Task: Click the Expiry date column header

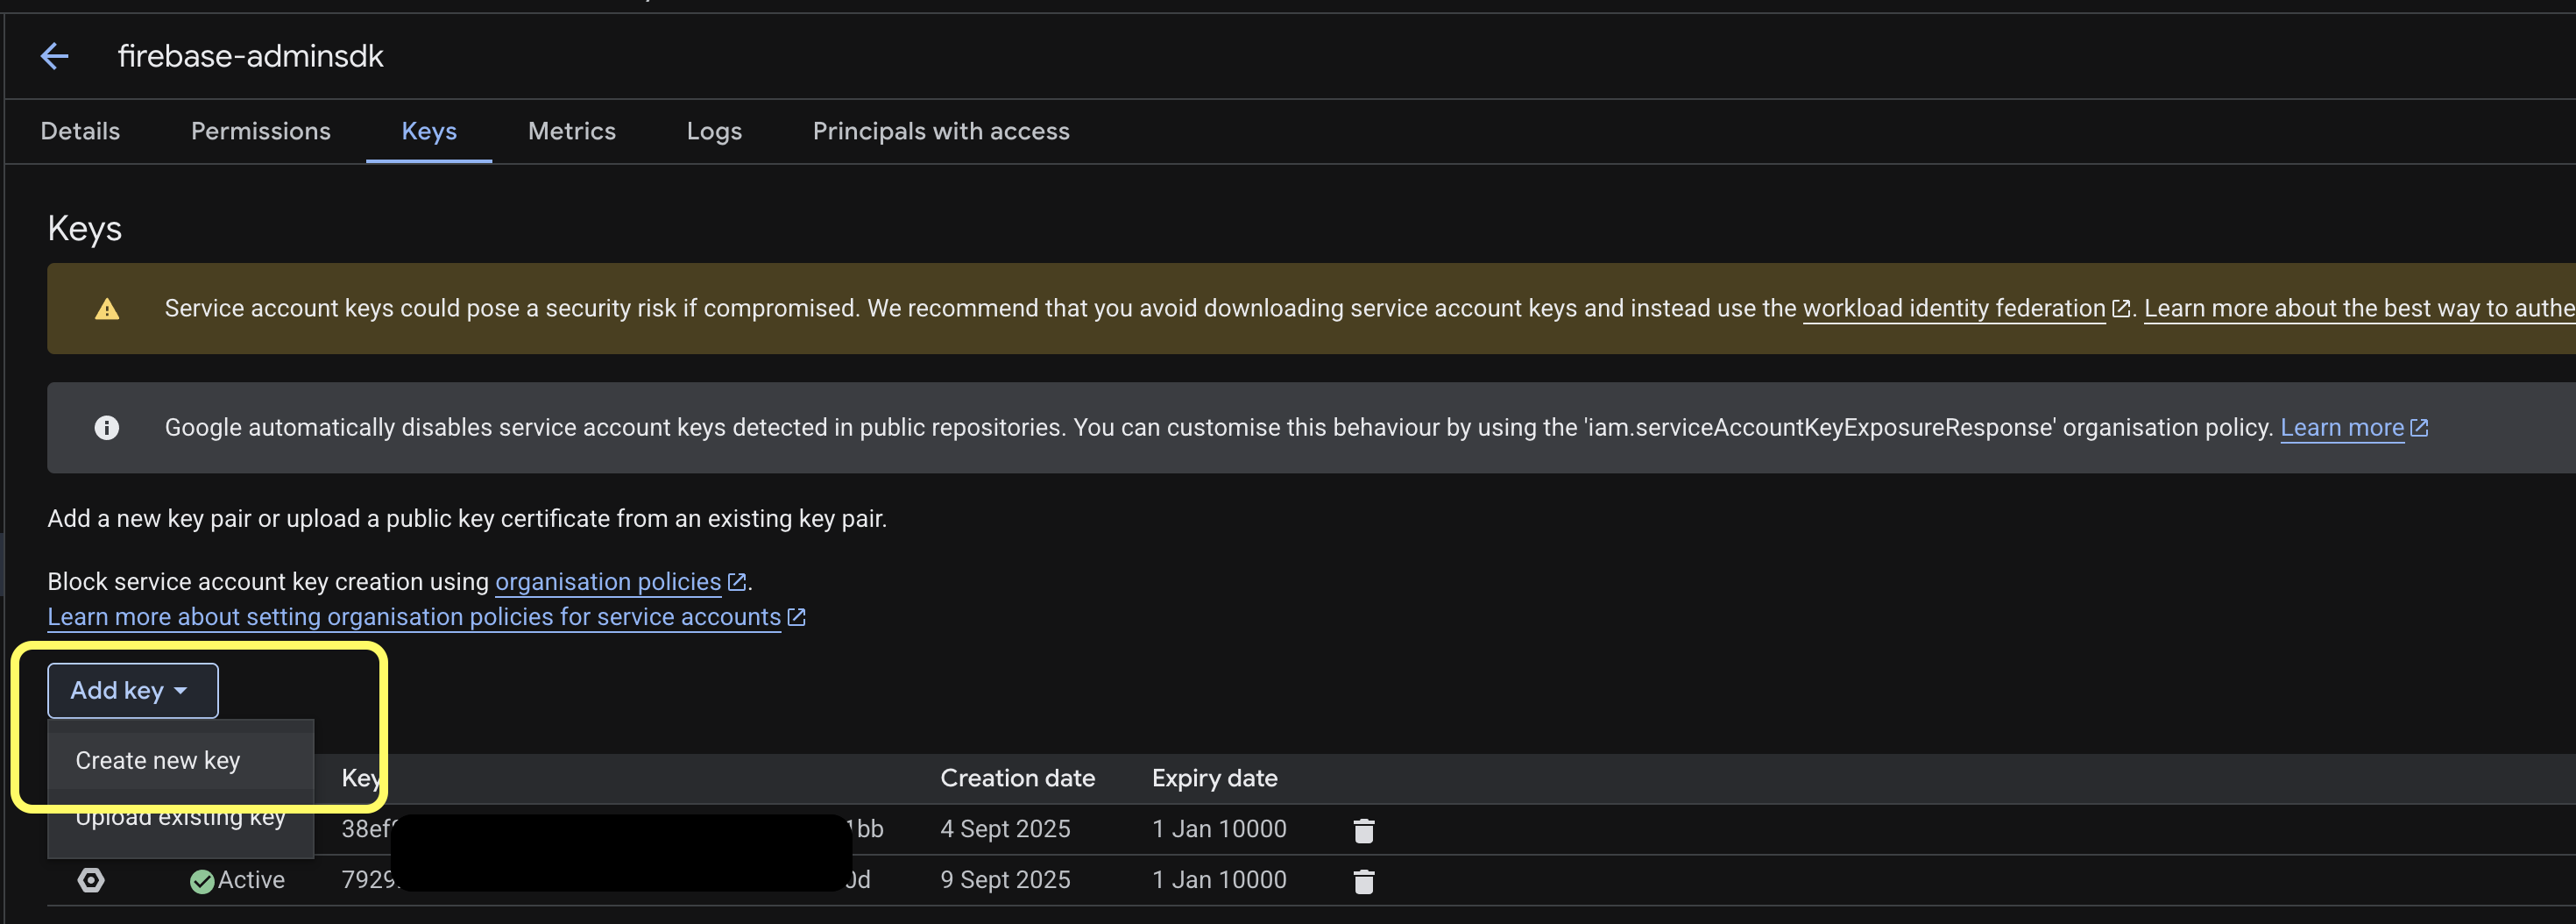Action: [x=1214, y=778]
